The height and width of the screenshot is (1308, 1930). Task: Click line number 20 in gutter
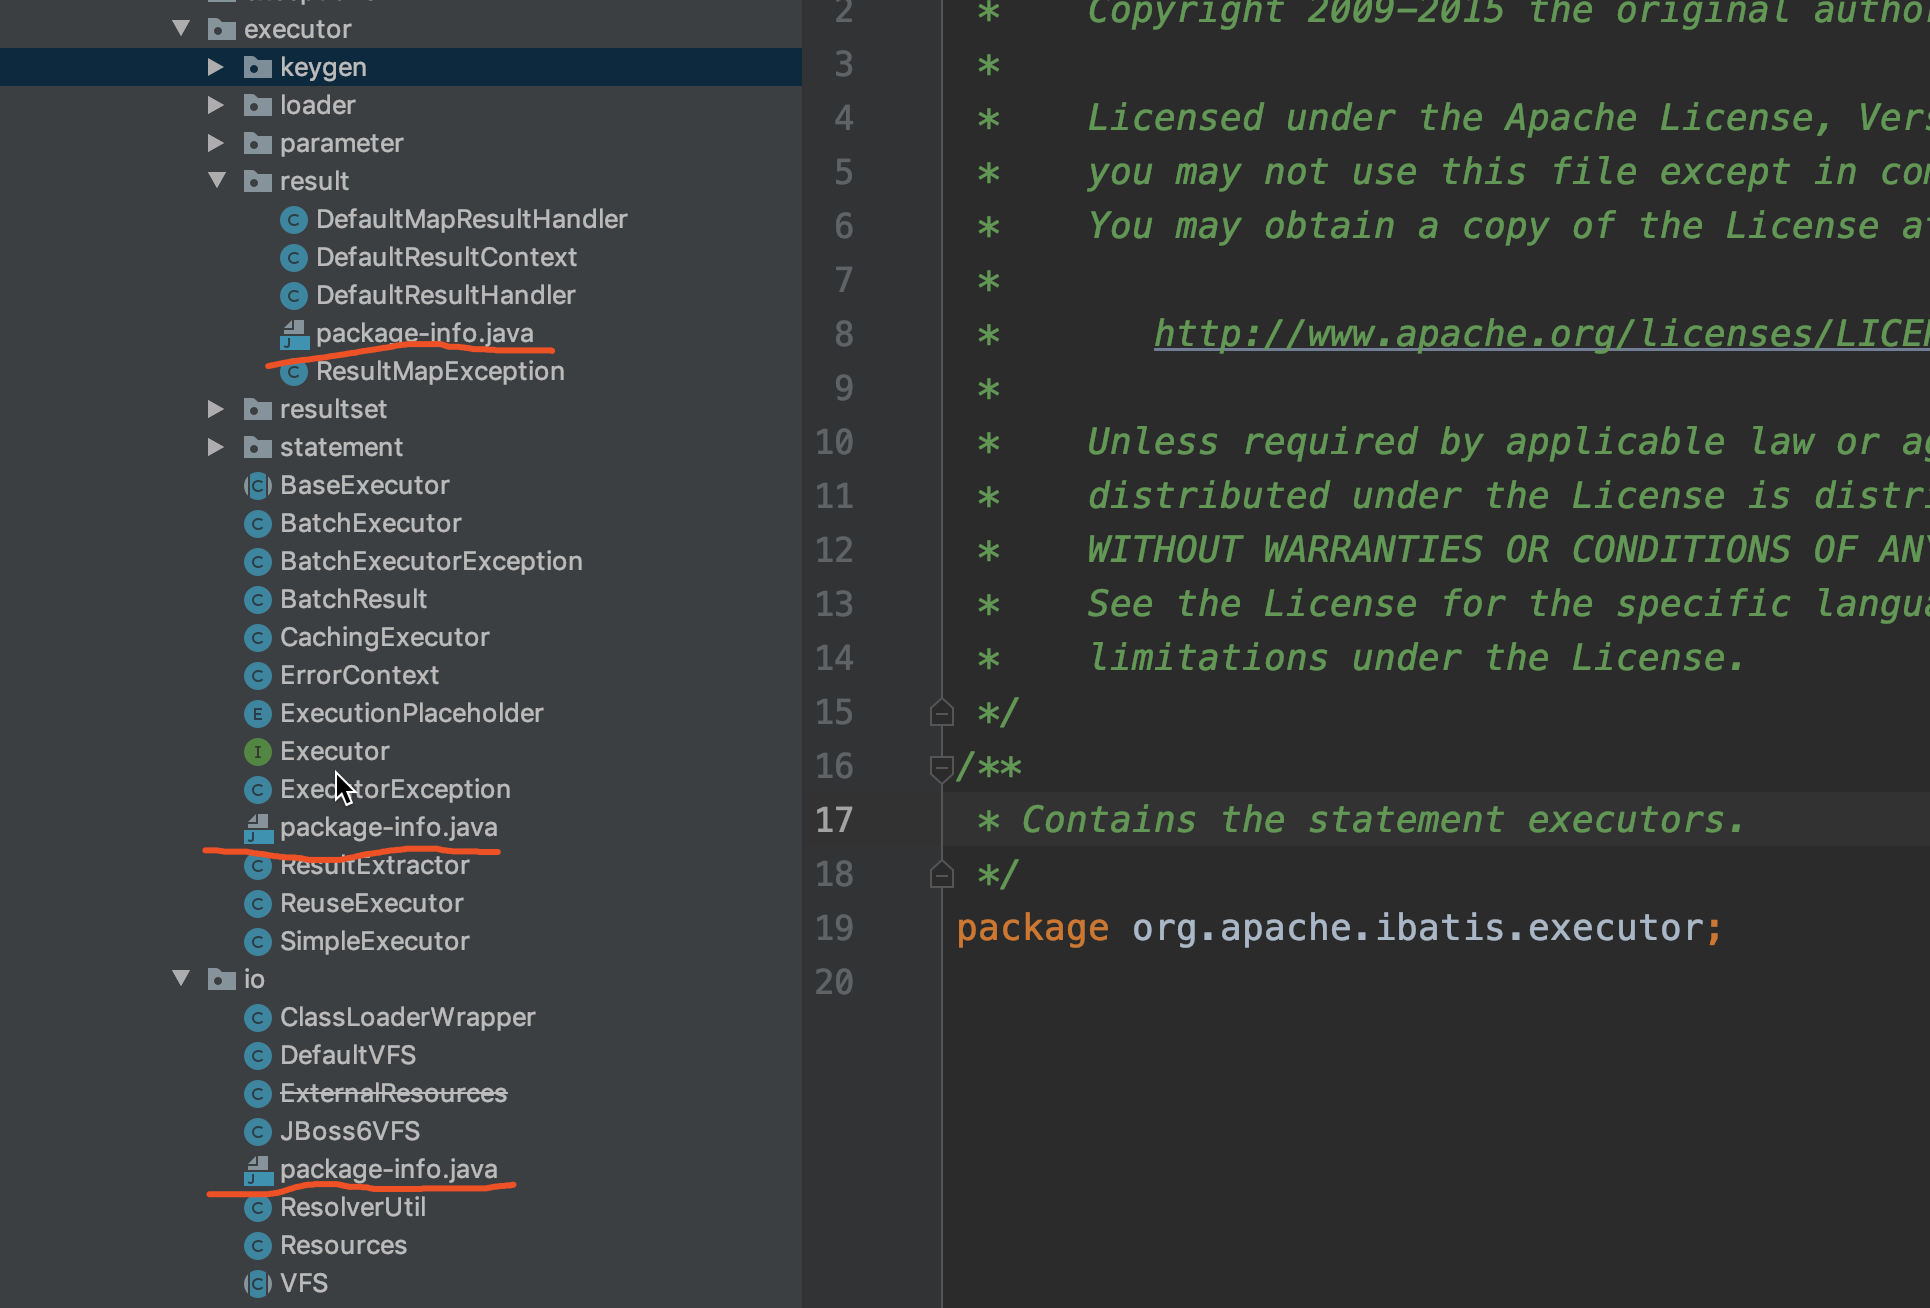(834, 982)
